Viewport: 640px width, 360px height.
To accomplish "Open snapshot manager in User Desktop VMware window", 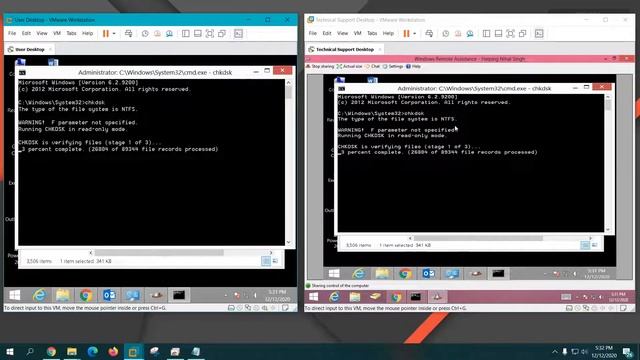I will point(169,33).
